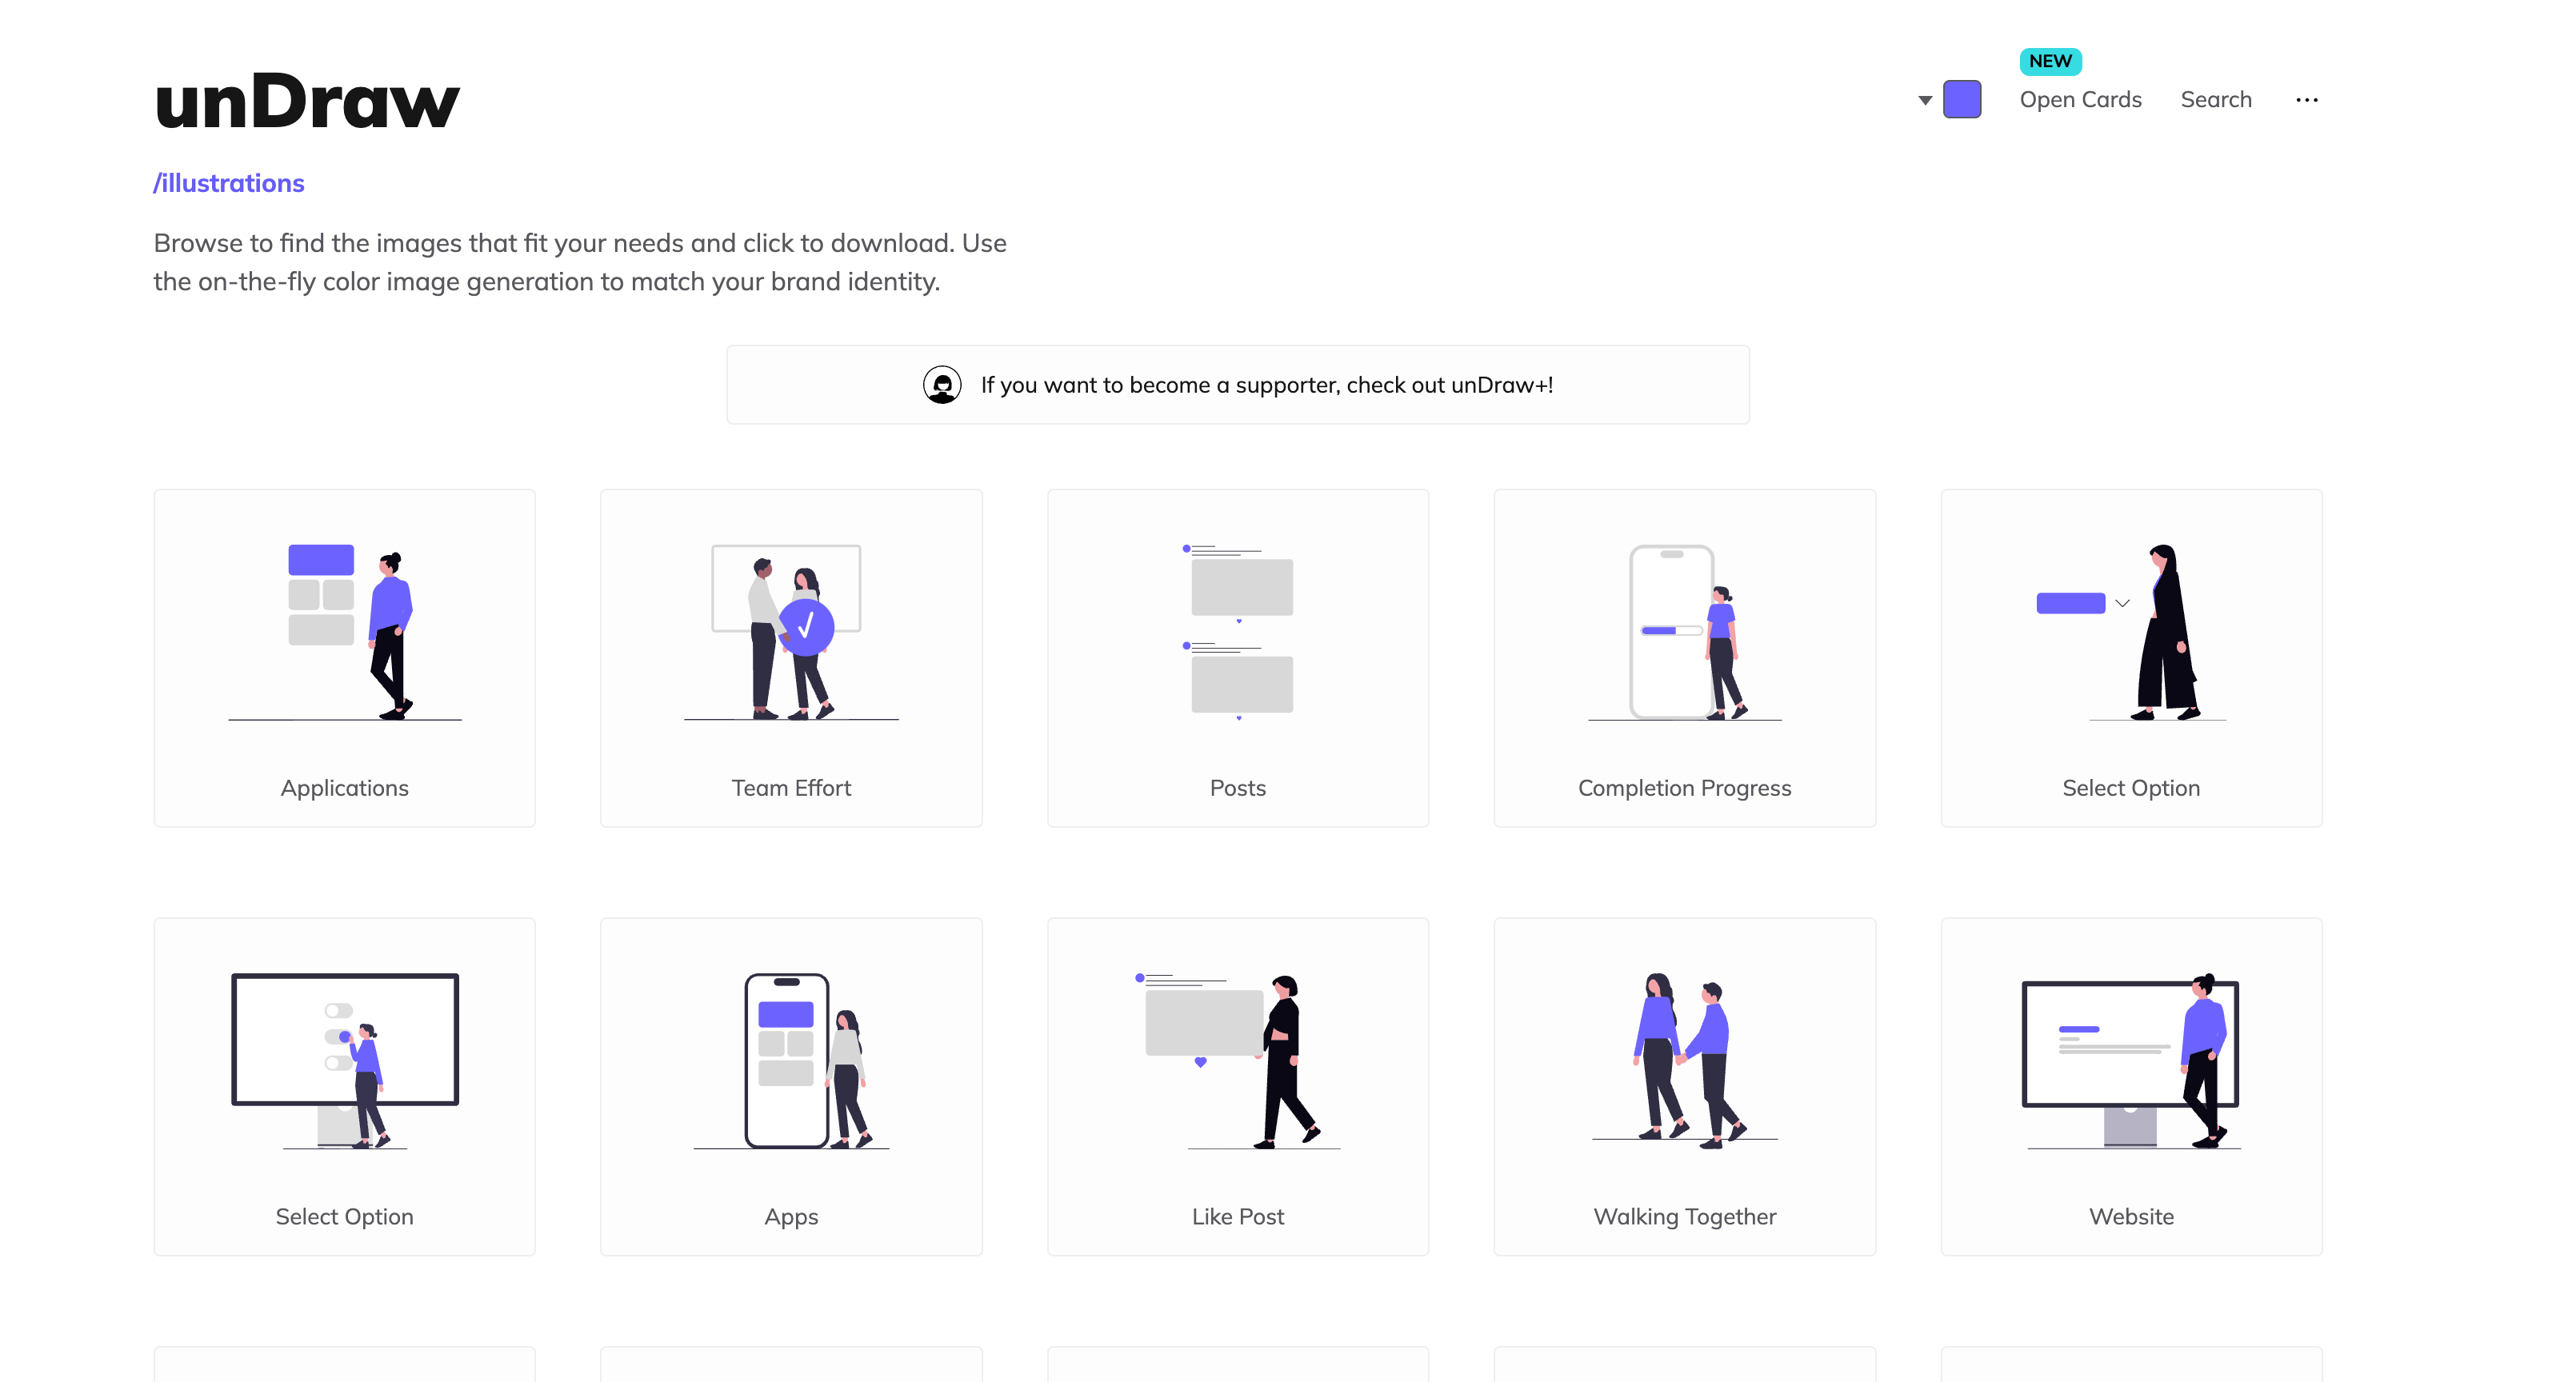Viewport: 2576px width, 1382px height.
Task: Expand the color picker dropdown arrow
Action: (1925, 100)
